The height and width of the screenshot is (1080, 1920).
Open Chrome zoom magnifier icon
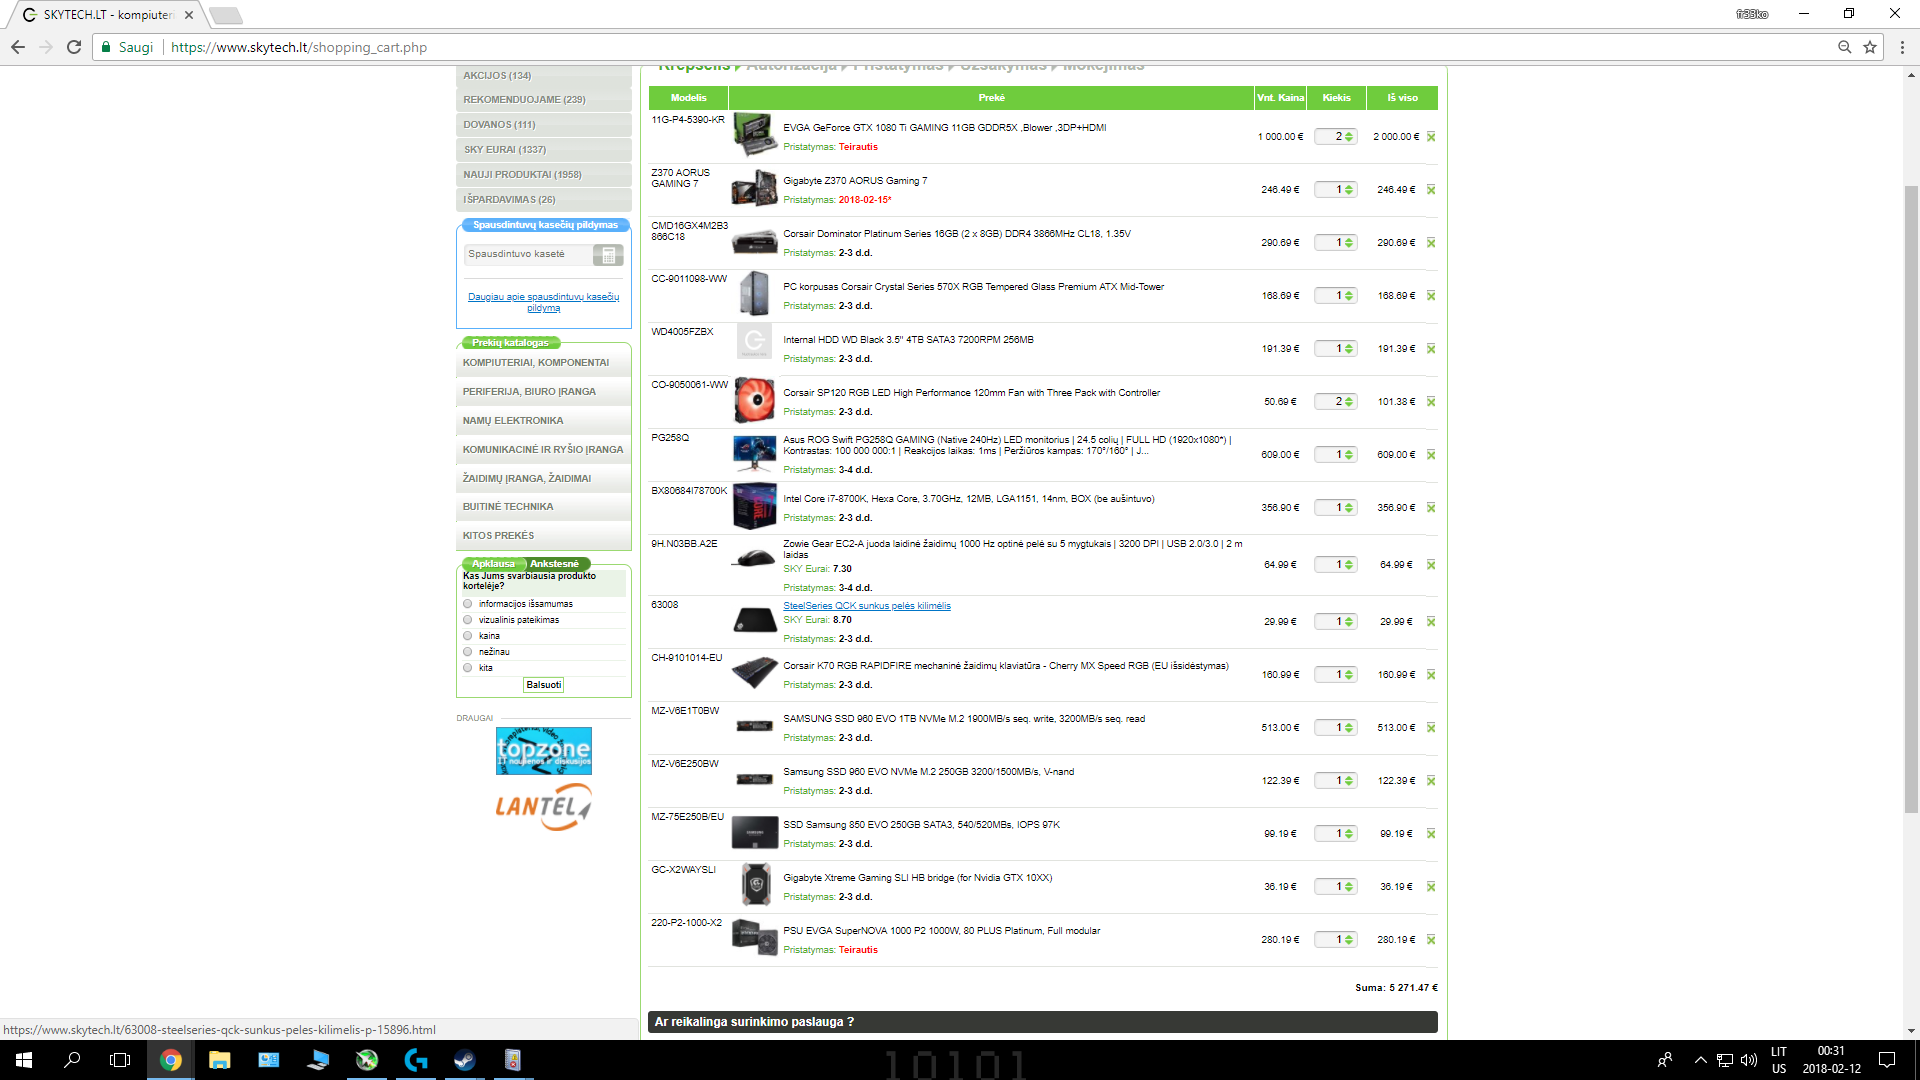click(x=1845, y=47)
